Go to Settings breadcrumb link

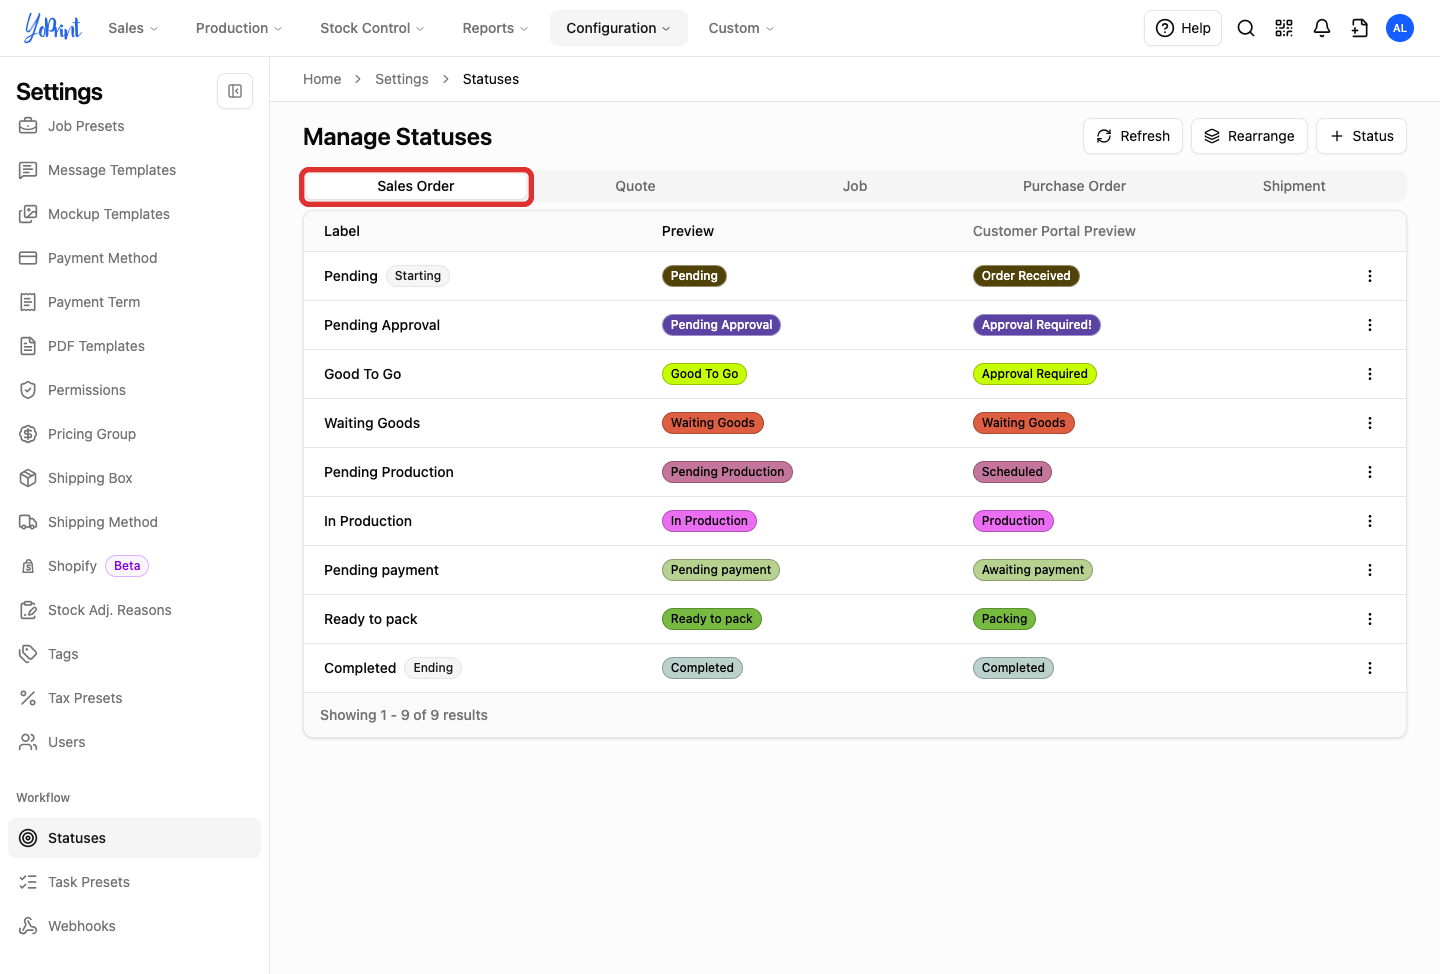point(402,79)
